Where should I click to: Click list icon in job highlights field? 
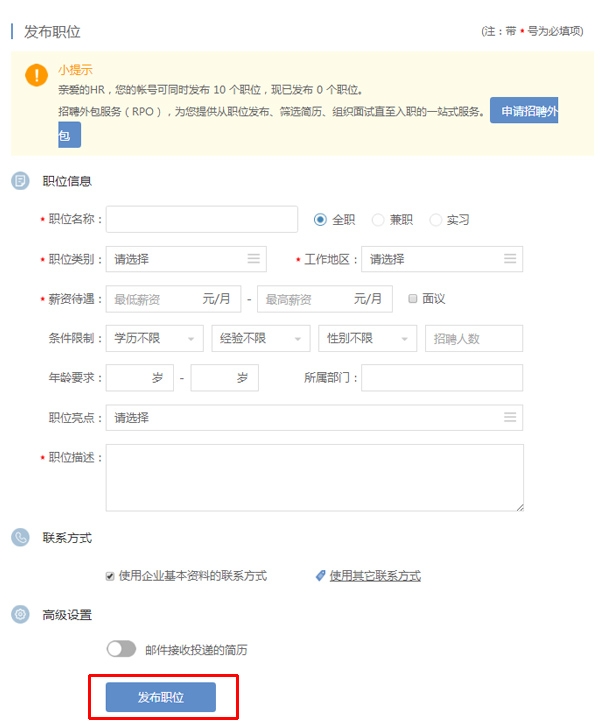(x=510, y=417)
